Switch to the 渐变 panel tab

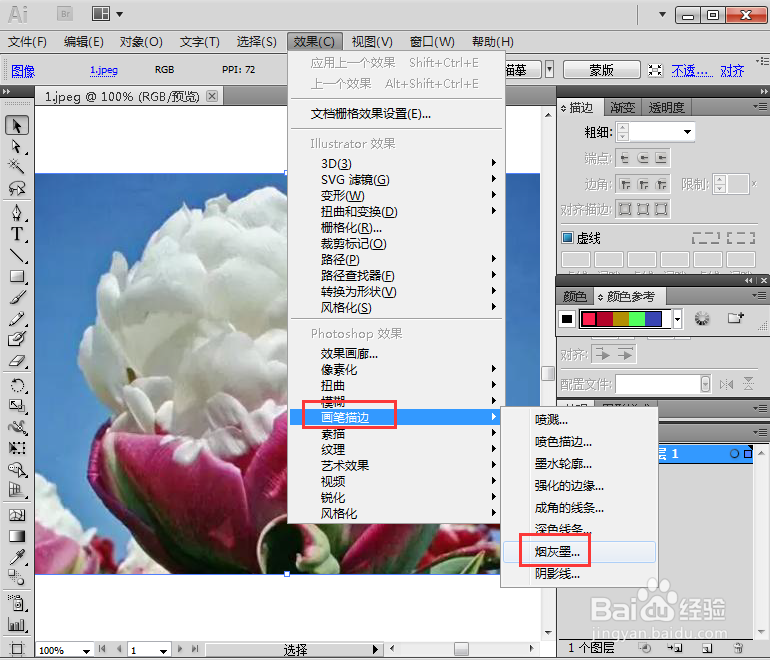point(622,107)
